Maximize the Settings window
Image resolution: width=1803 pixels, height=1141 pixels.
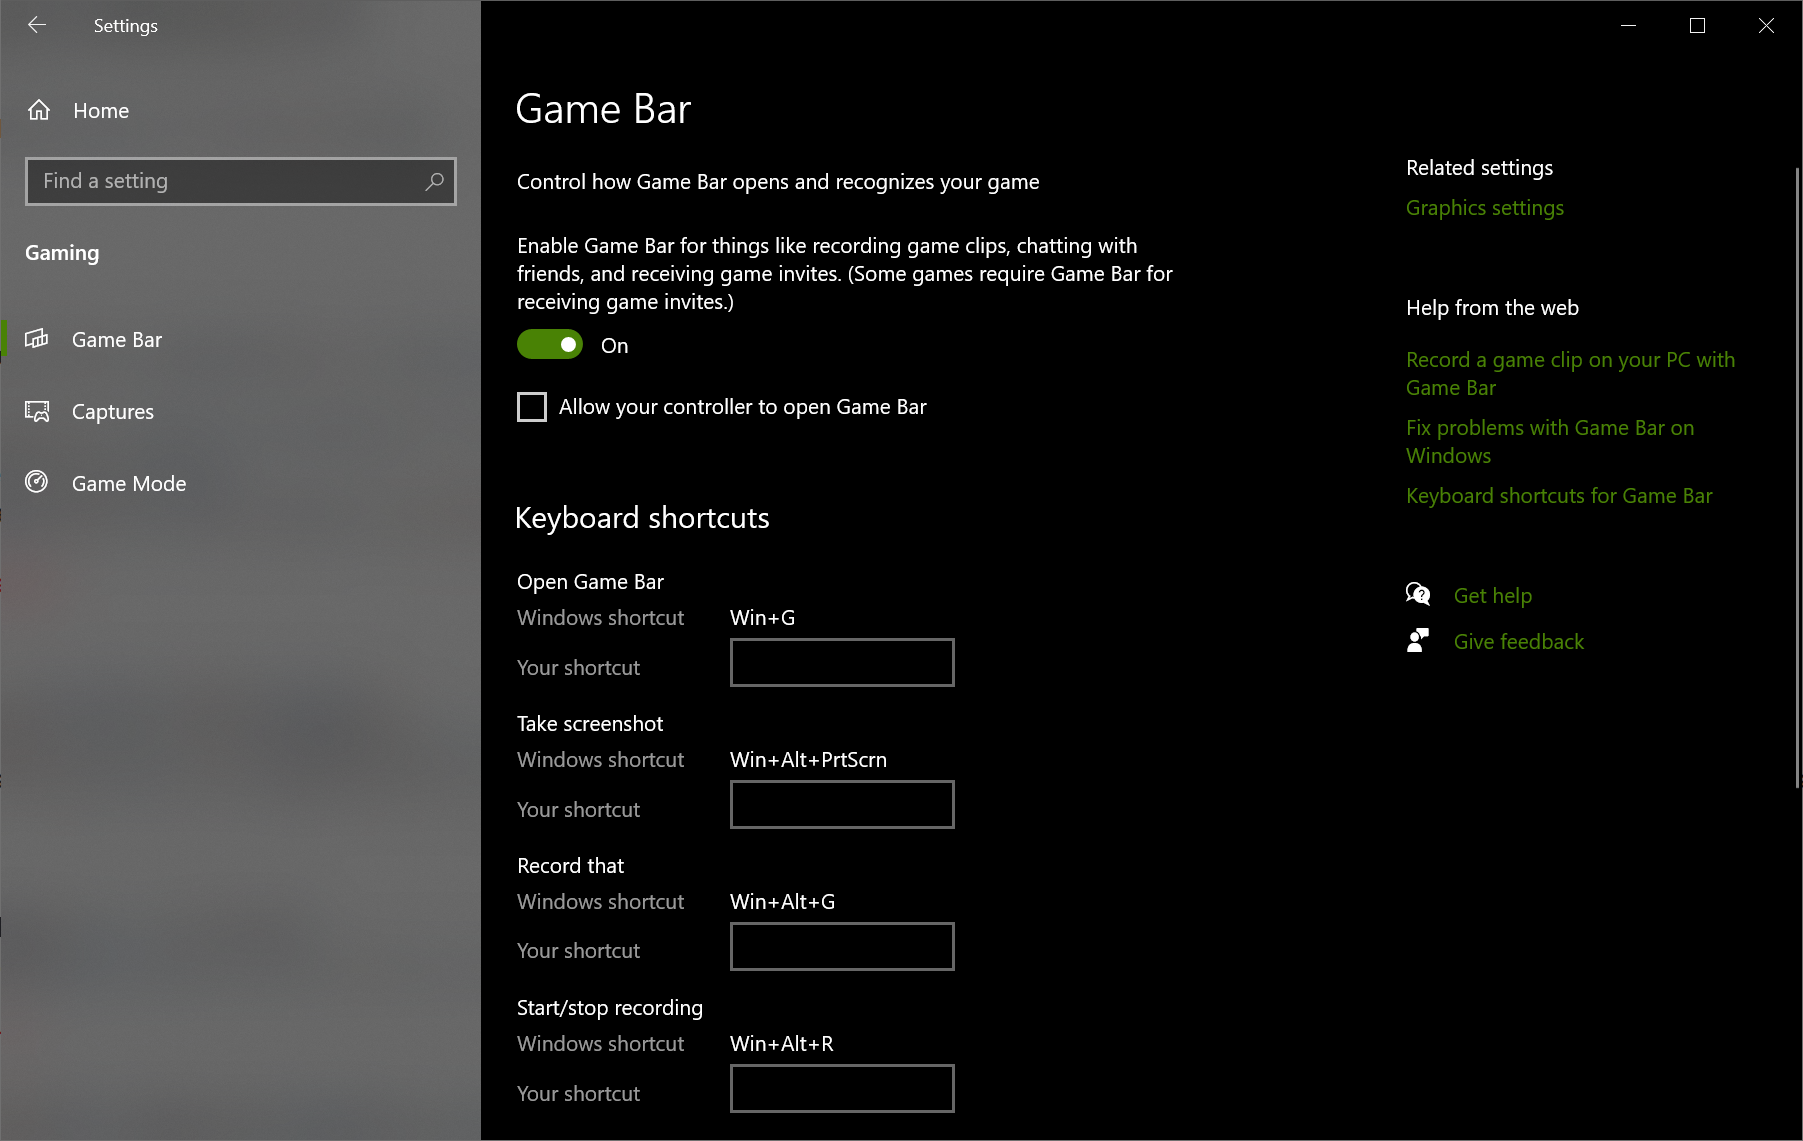(x=1697, y=25)
